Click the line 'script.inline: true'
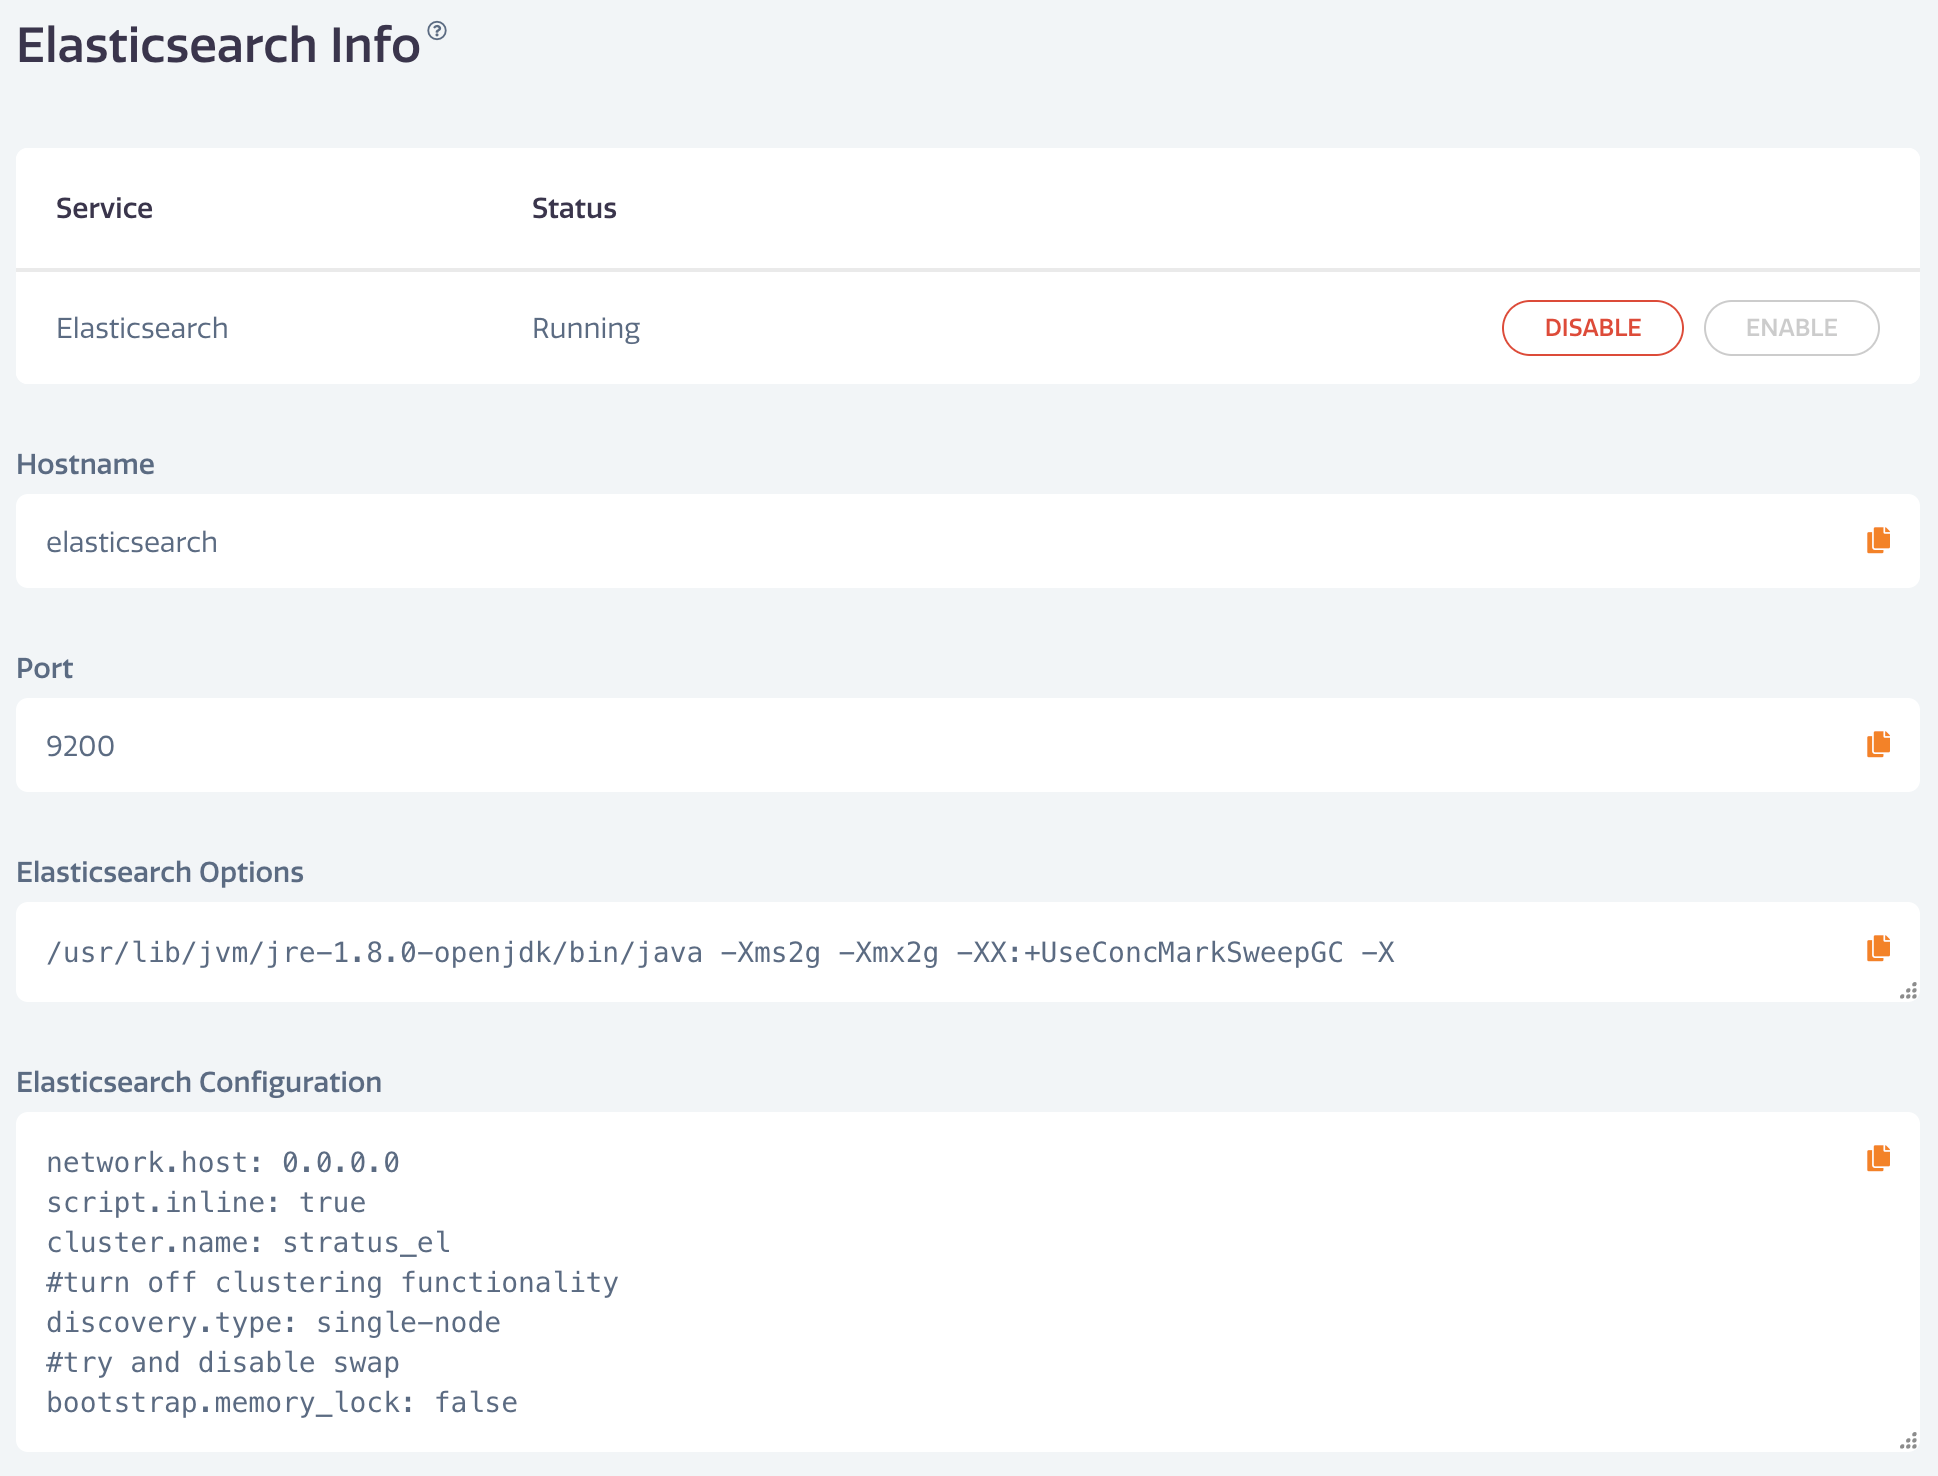The image size is (1938, 1476). point(206,1202)
